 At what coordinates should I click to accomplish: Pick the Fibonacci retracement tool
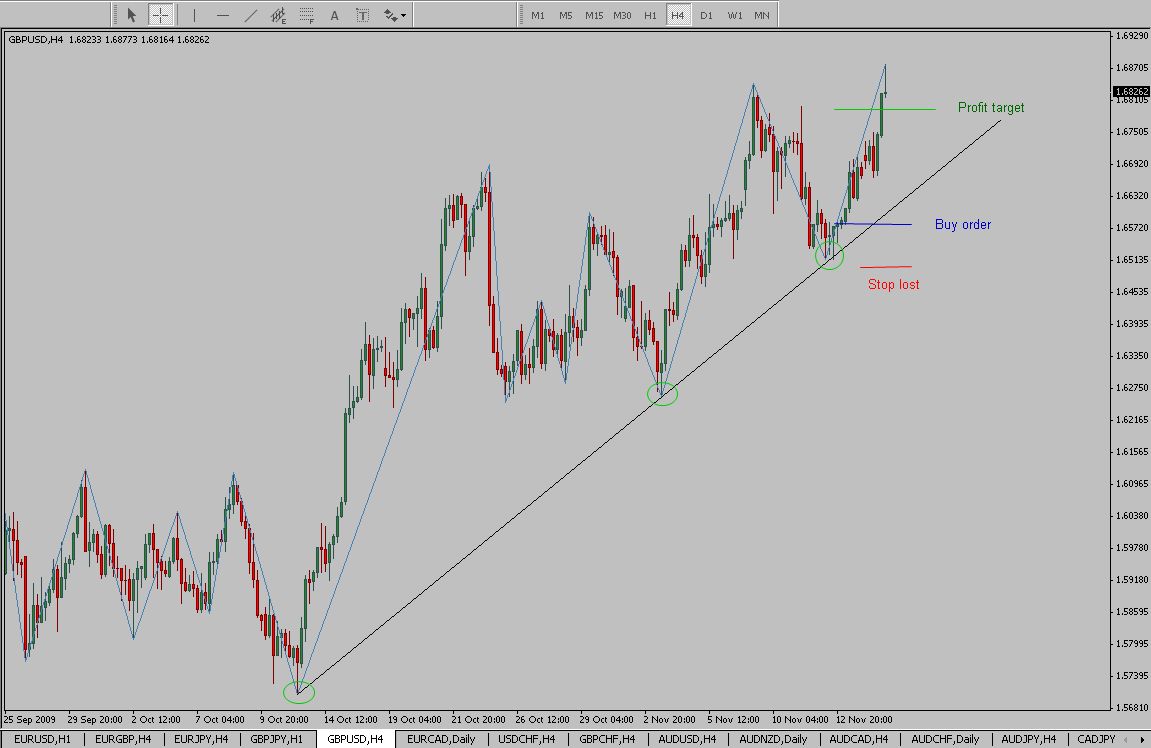click(x=306, y=15)
